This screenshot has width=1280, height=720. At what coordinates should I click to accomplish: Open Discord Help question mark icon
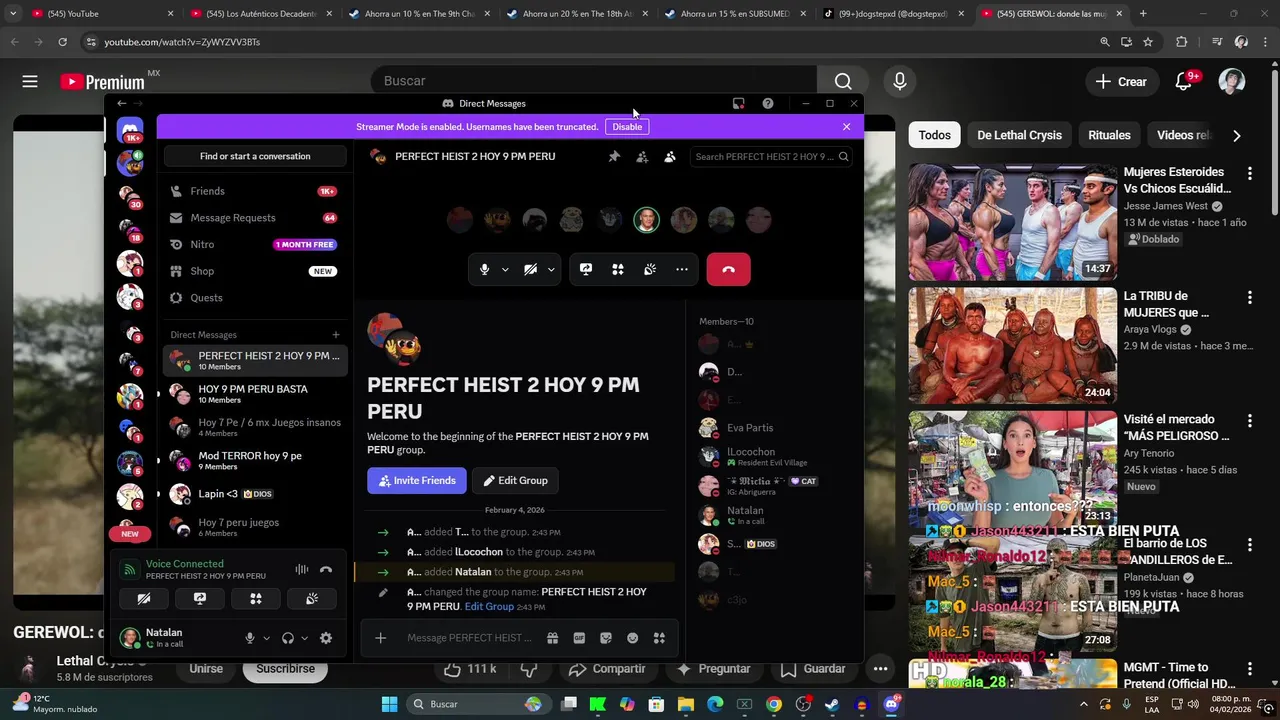(x=767, y=104)
